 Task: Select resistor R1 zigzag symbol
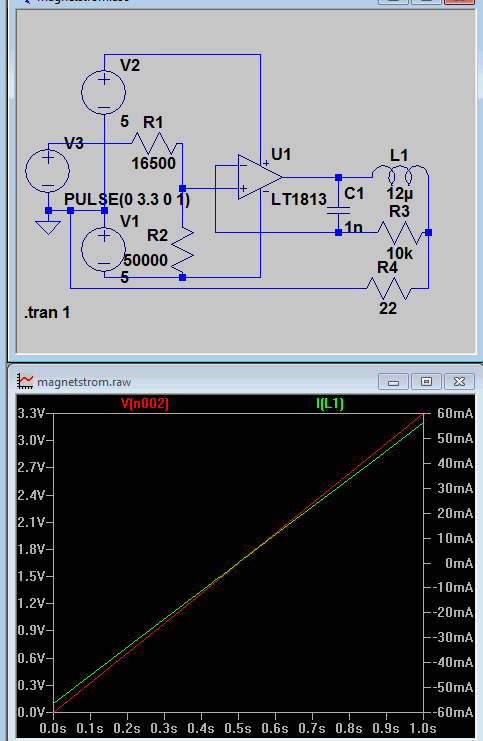click(x=156, y=143)
